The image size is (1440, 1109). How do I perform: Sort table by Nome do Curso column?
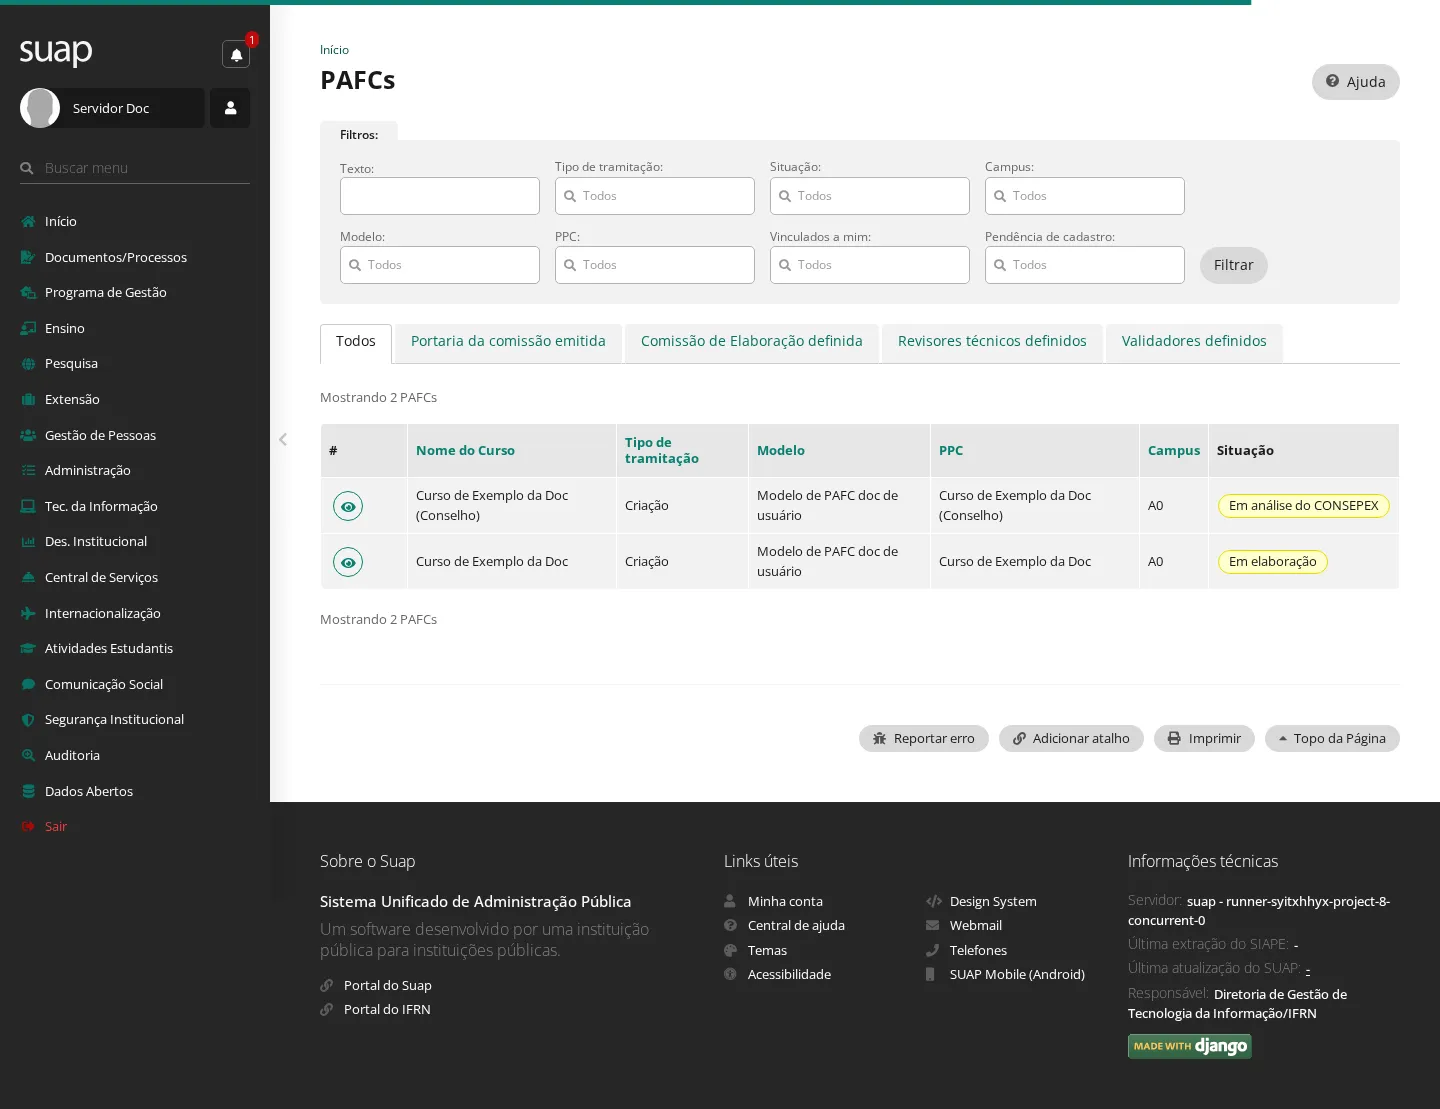click(x=465, y=451)
